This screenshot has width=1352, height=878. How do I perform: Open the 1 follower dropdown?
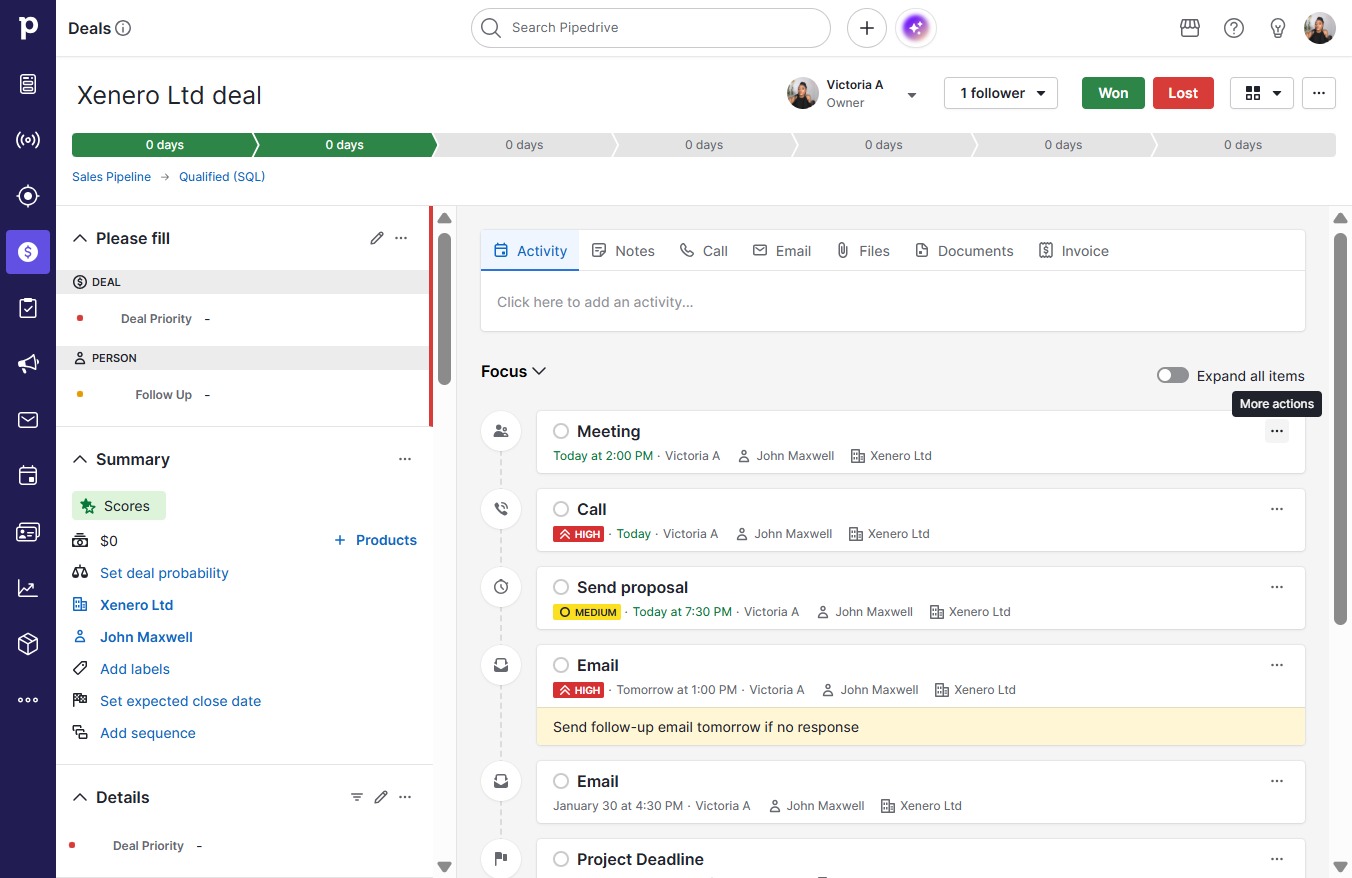coord(1001,93)
